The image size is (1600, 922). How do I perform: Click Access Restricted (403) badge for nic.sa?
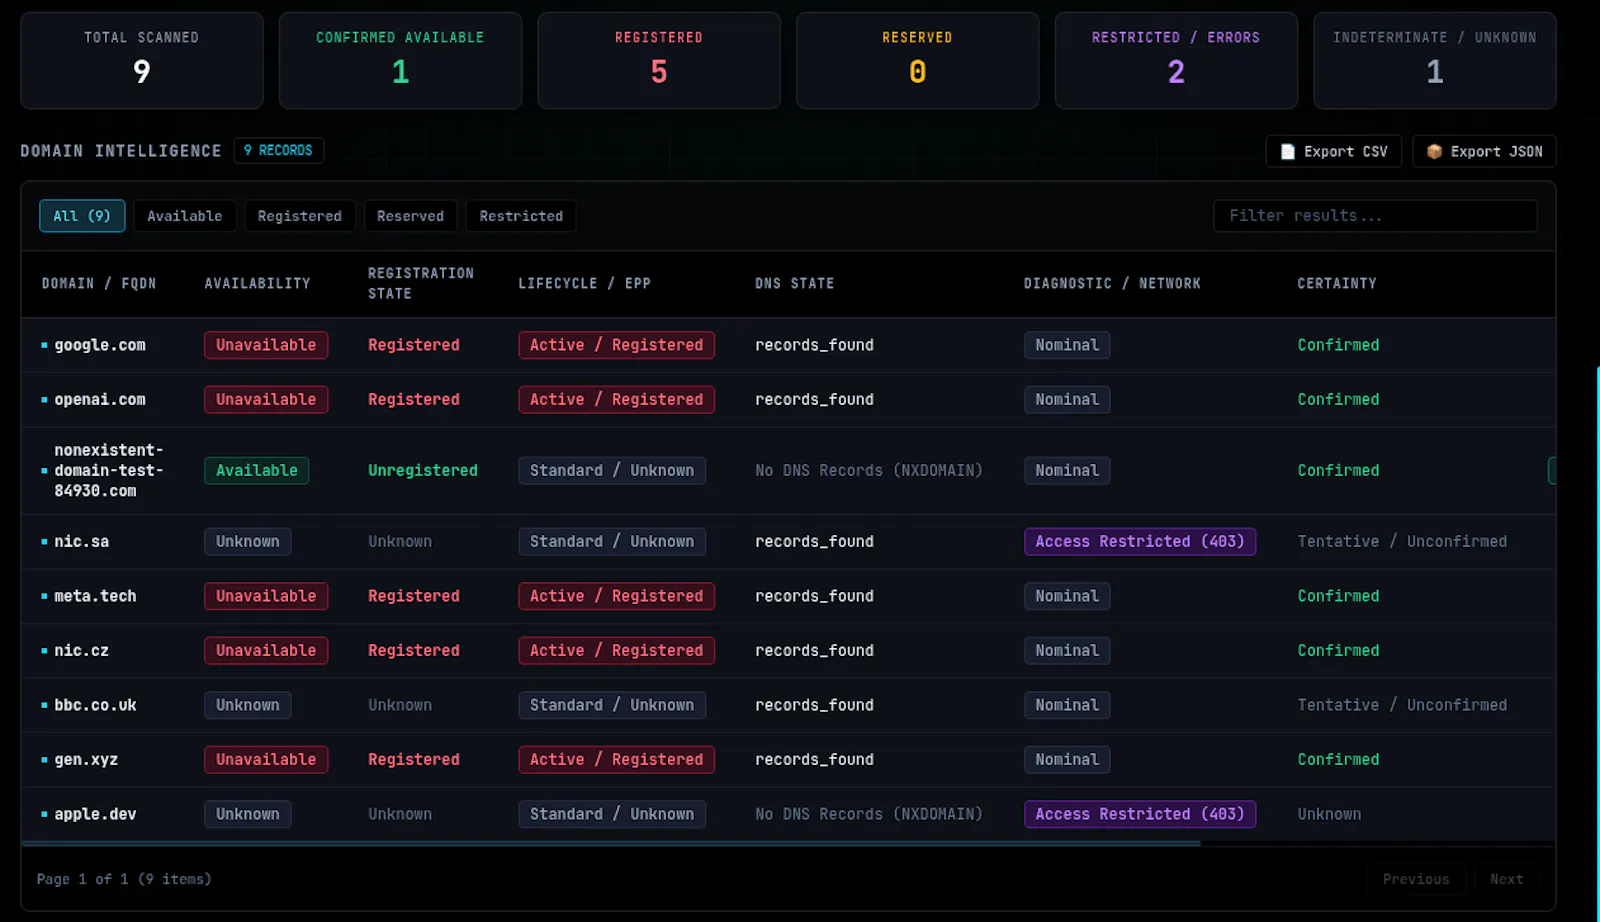(x=1139, y=541)
